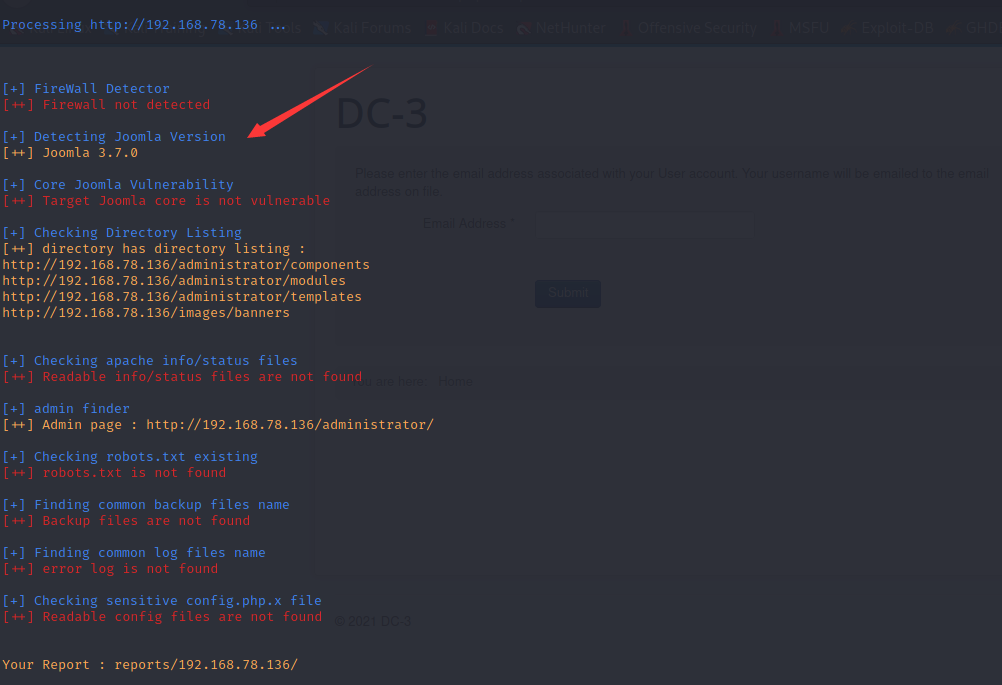The width and height of the screenshot is (1002, 685).
Task: Click 'Checking robots.txt existing' line
Action: (x=130, y=456)
